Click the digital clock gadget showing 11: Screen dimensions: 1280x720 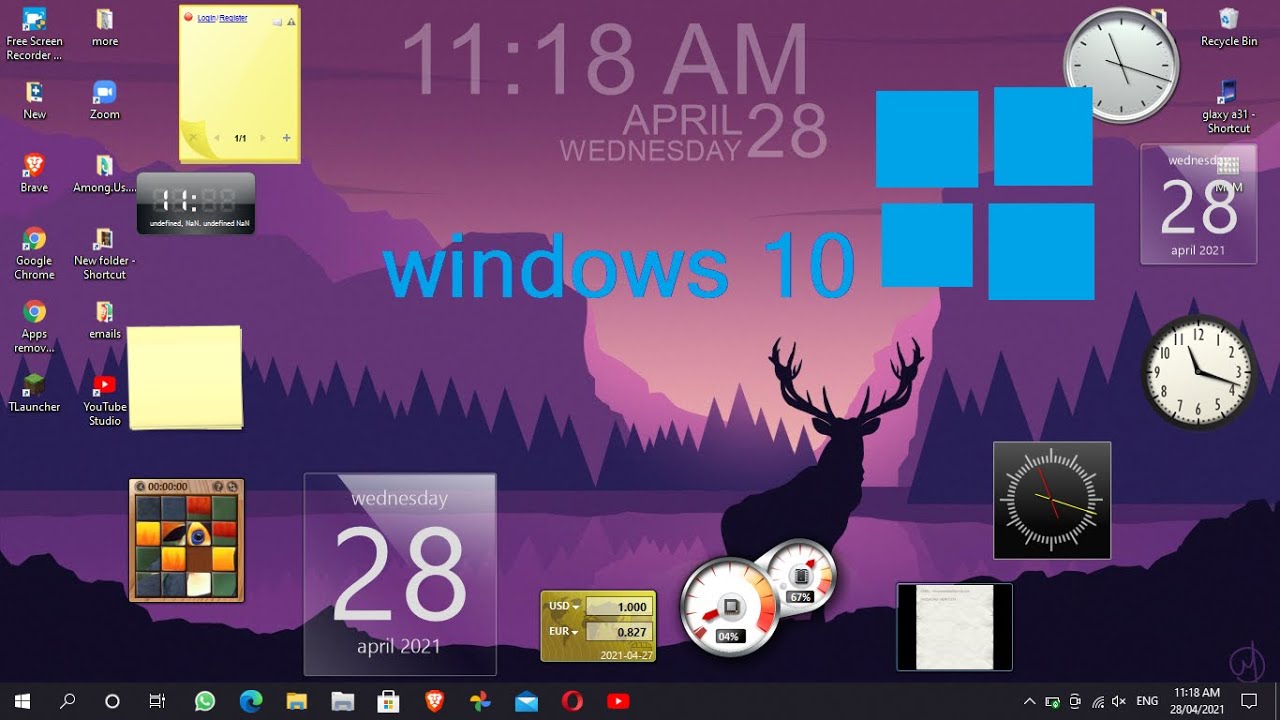[196, 203]
